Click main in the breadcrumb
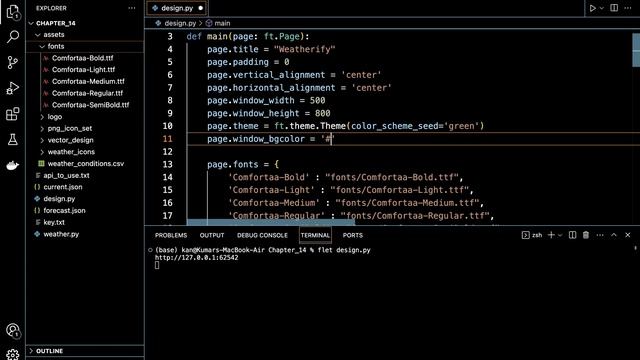The width and height of the screenshot is (640, 360). 222,23
